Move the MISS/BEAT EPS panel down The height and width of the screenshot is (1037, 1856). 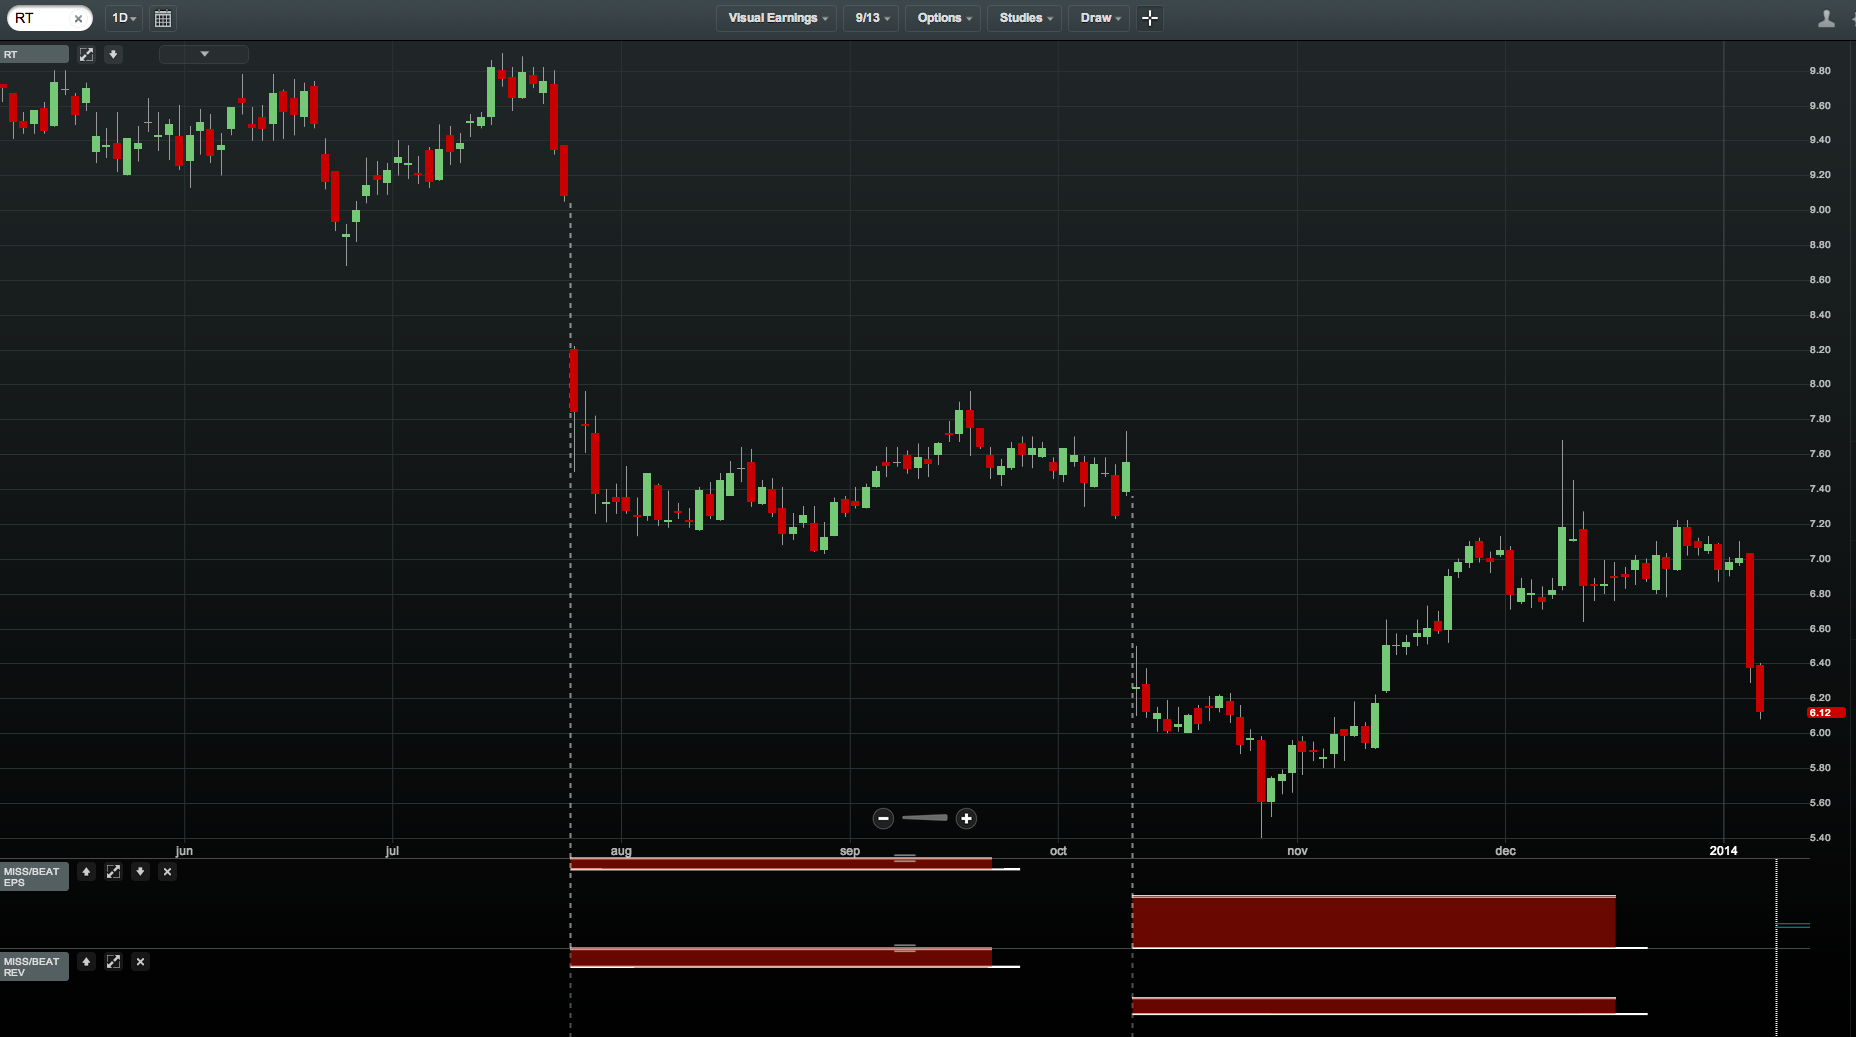point(140,872)
